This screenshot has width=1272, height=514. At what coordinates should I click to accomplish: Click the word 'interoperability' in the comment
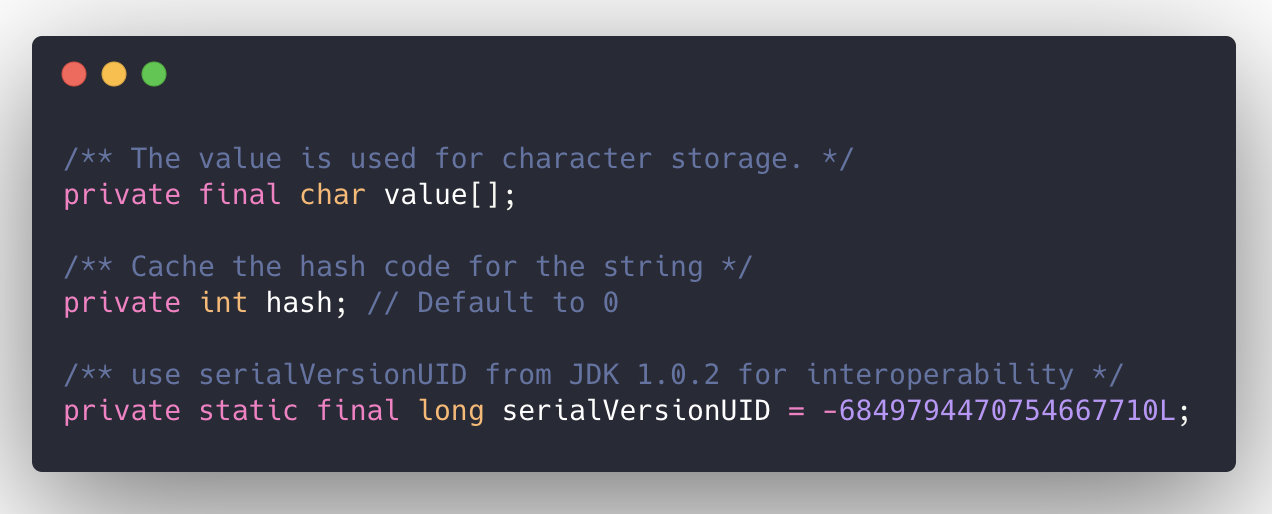coord(939,374)
